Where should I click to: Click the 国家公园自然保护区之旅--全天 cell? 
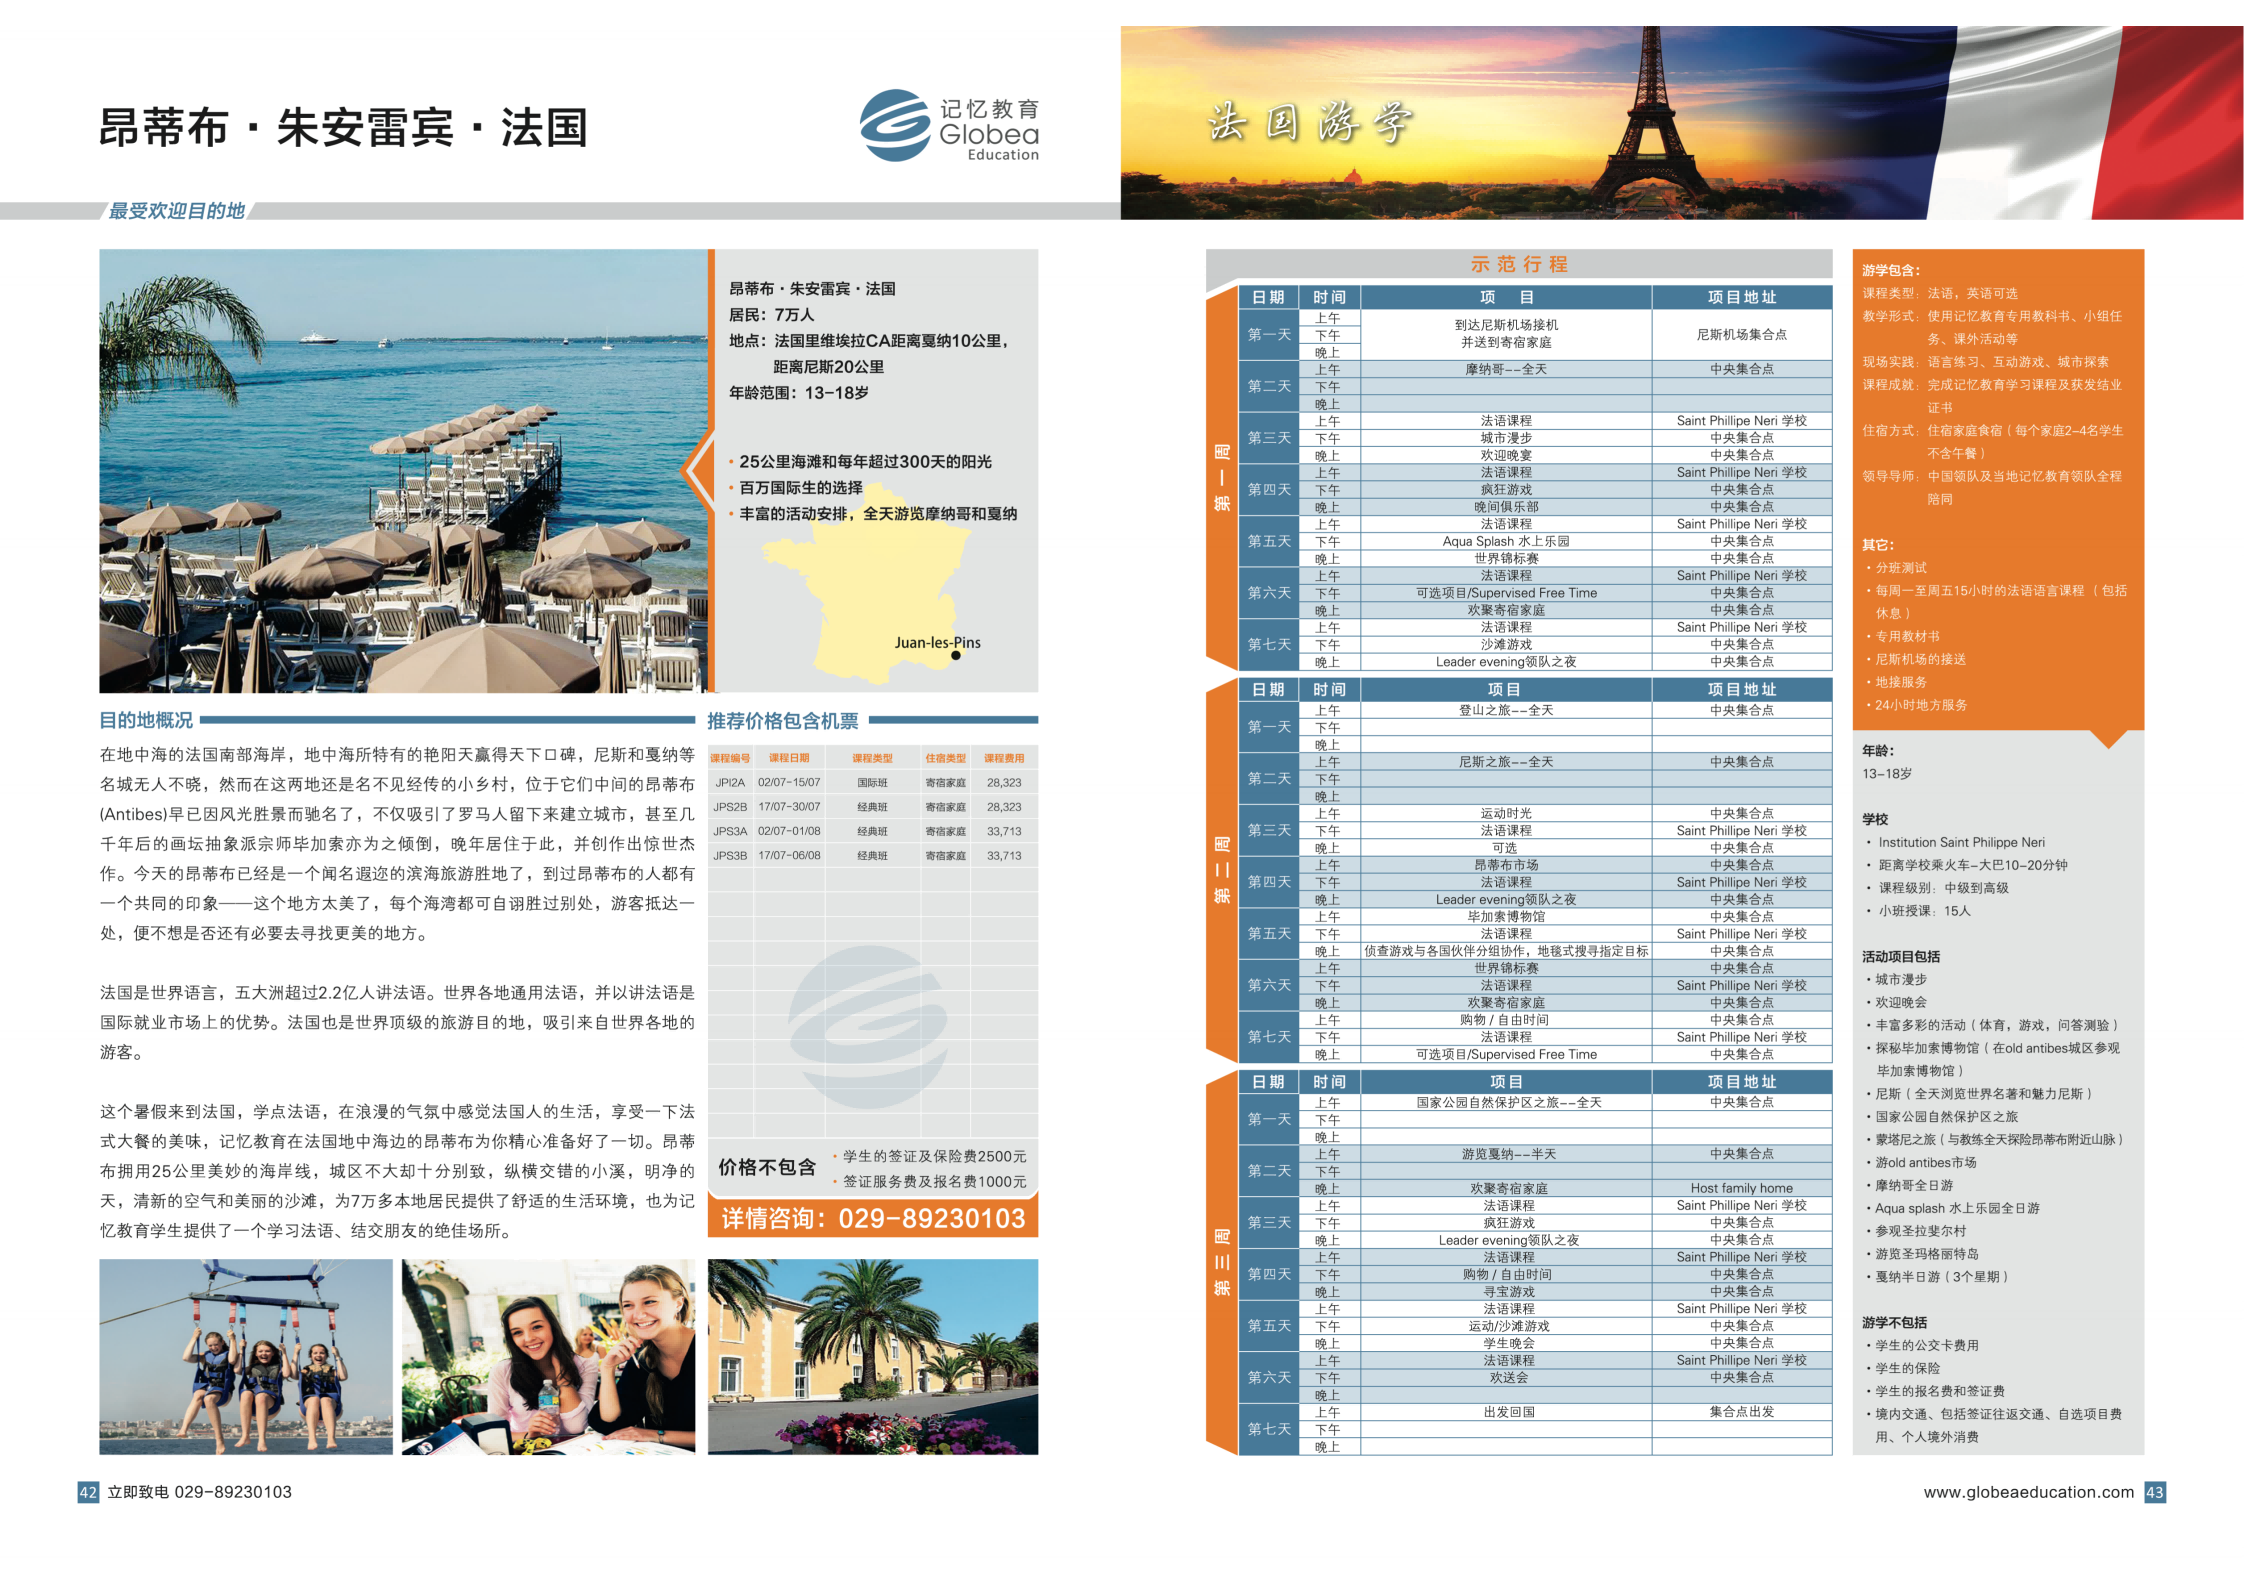[1509, 1102]
